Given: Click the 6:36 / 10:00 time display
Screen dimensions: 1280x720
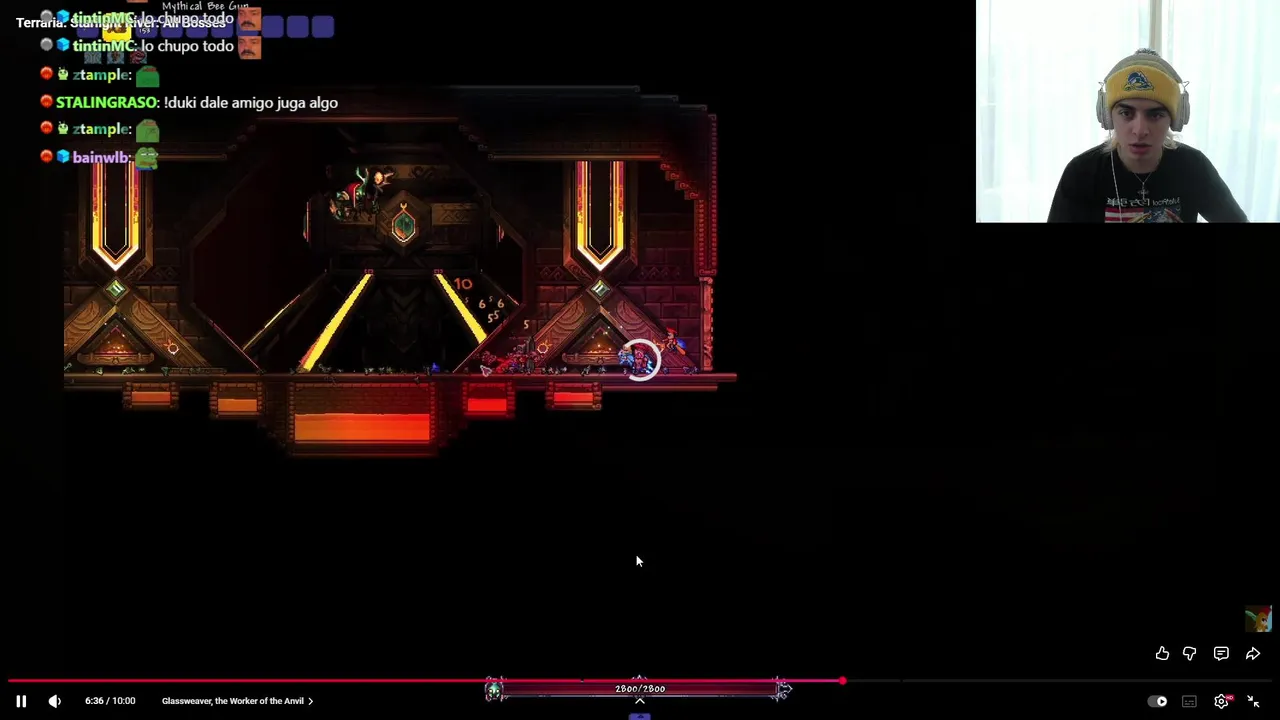Looking at the screenshot, I should click(x=110, y=701).
